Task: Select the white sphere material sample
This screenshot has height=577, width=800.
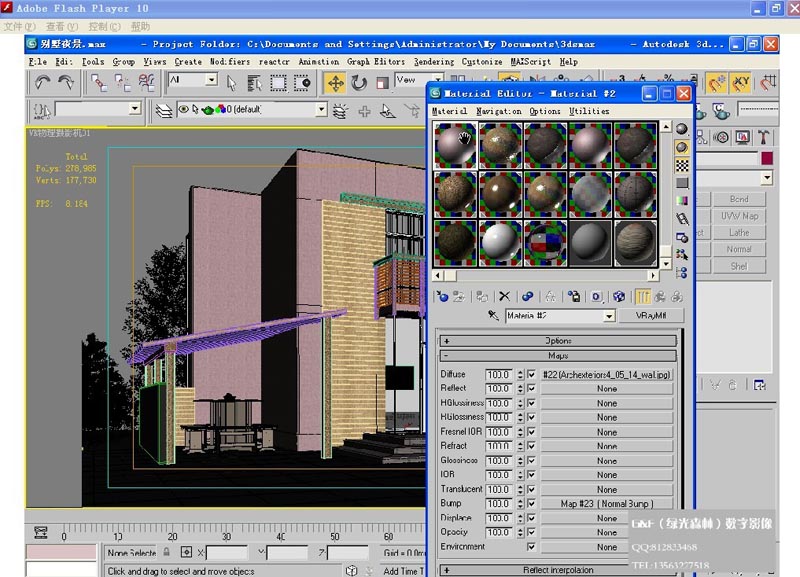Action: 500,243
